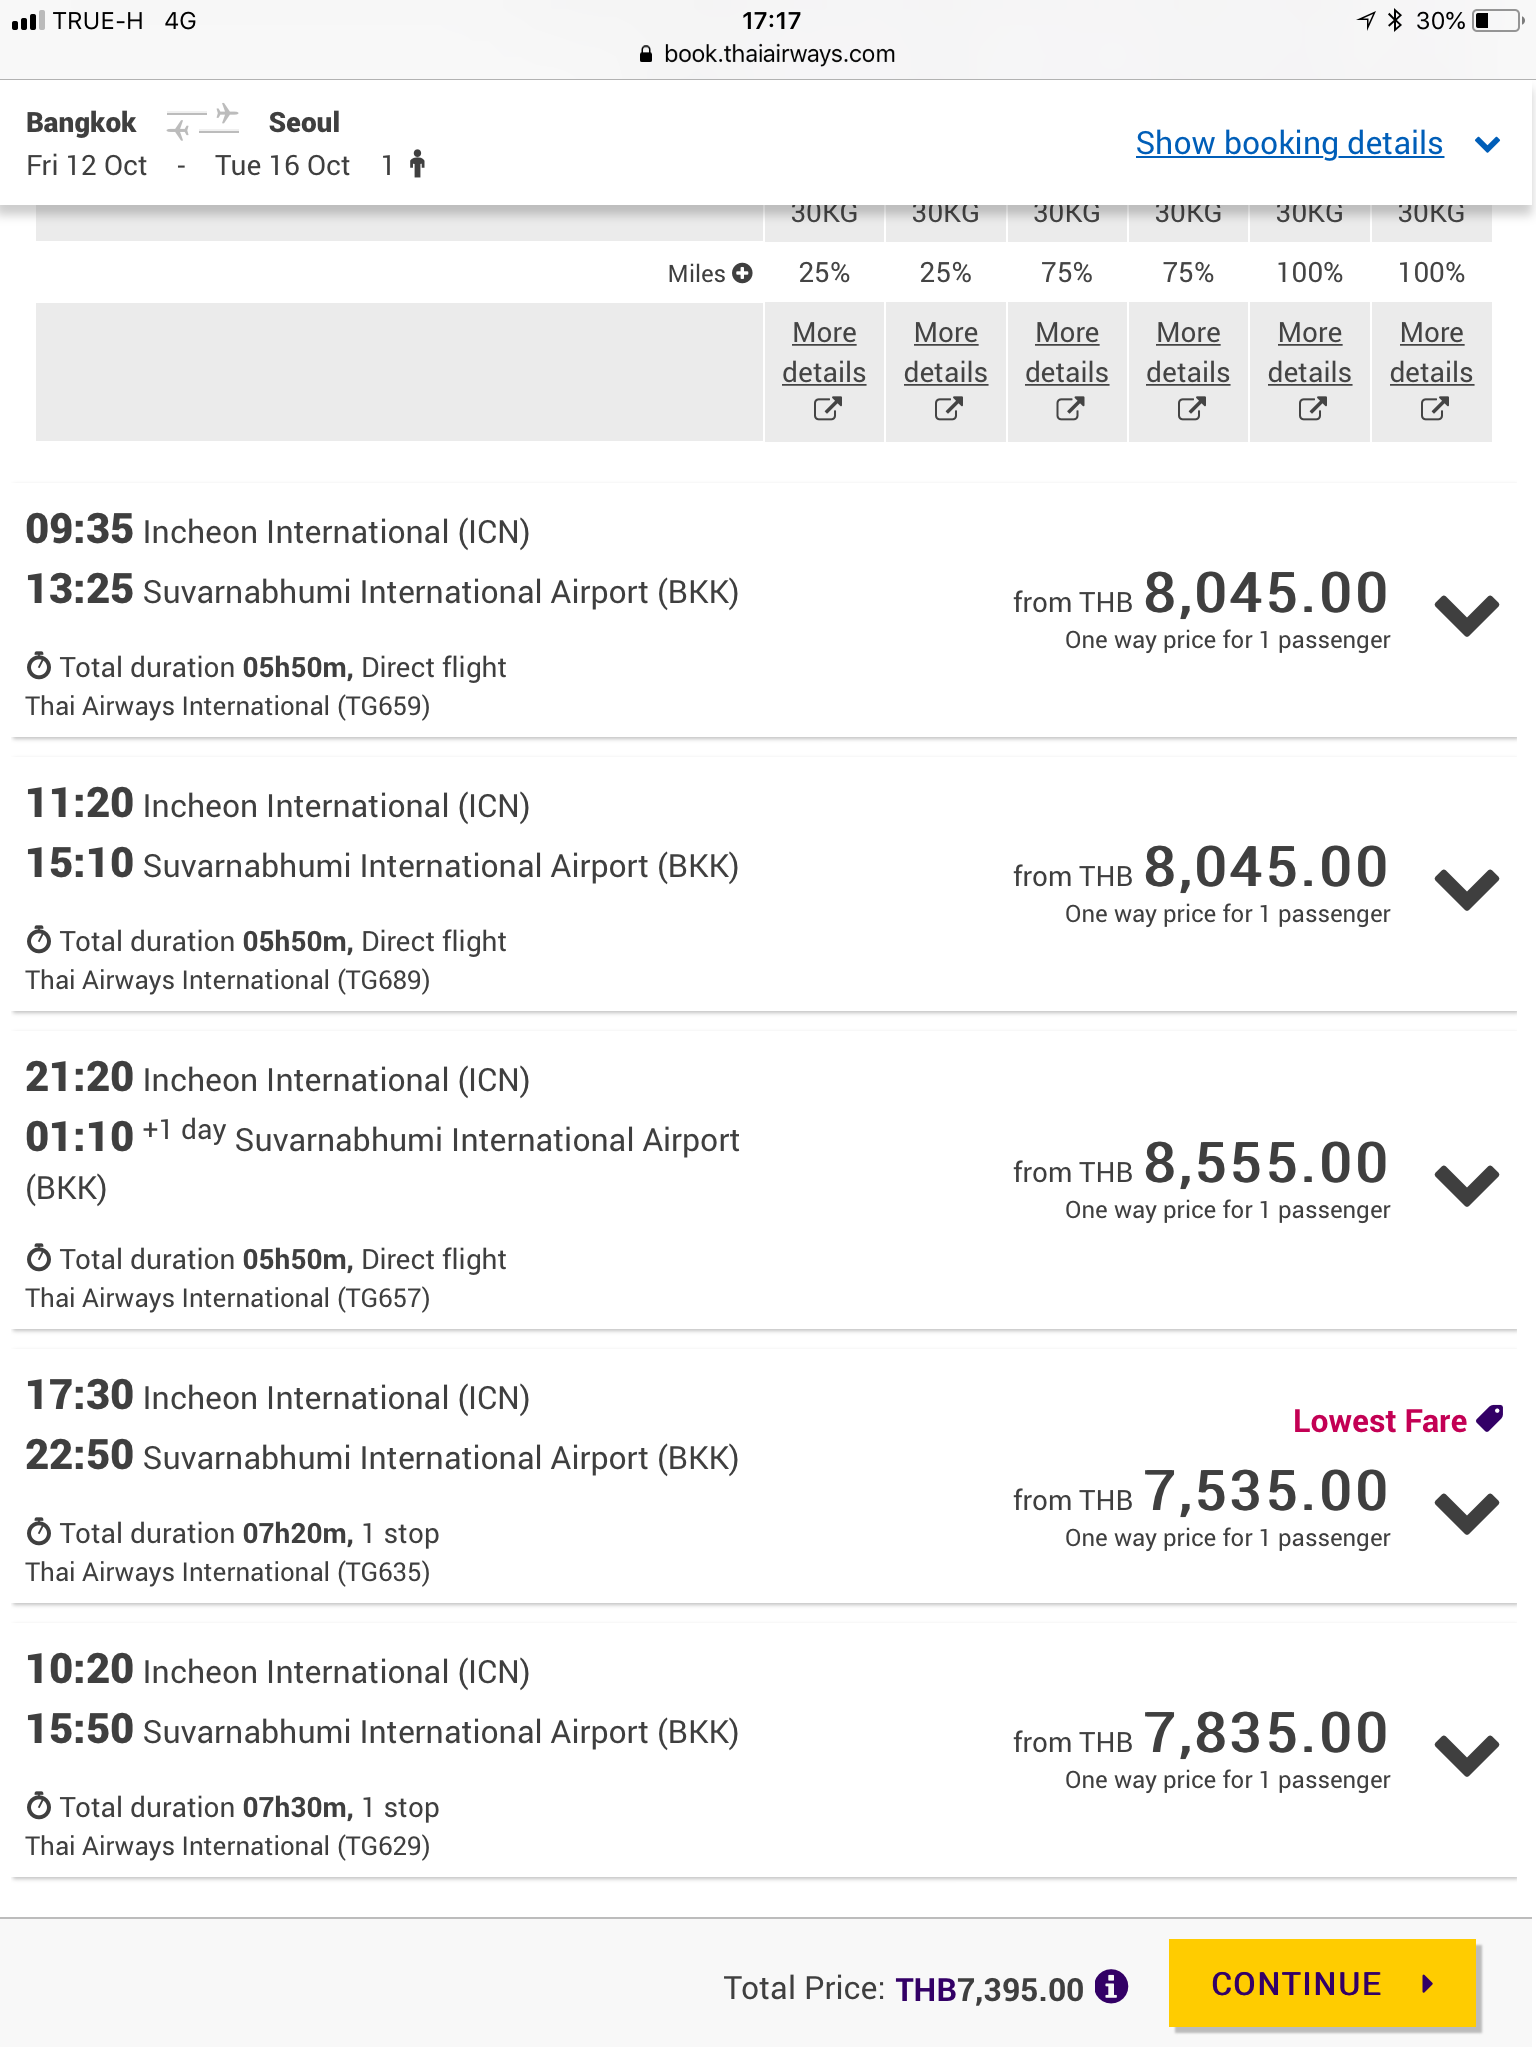Open More details for third fare column

[x=1067, y=352]
